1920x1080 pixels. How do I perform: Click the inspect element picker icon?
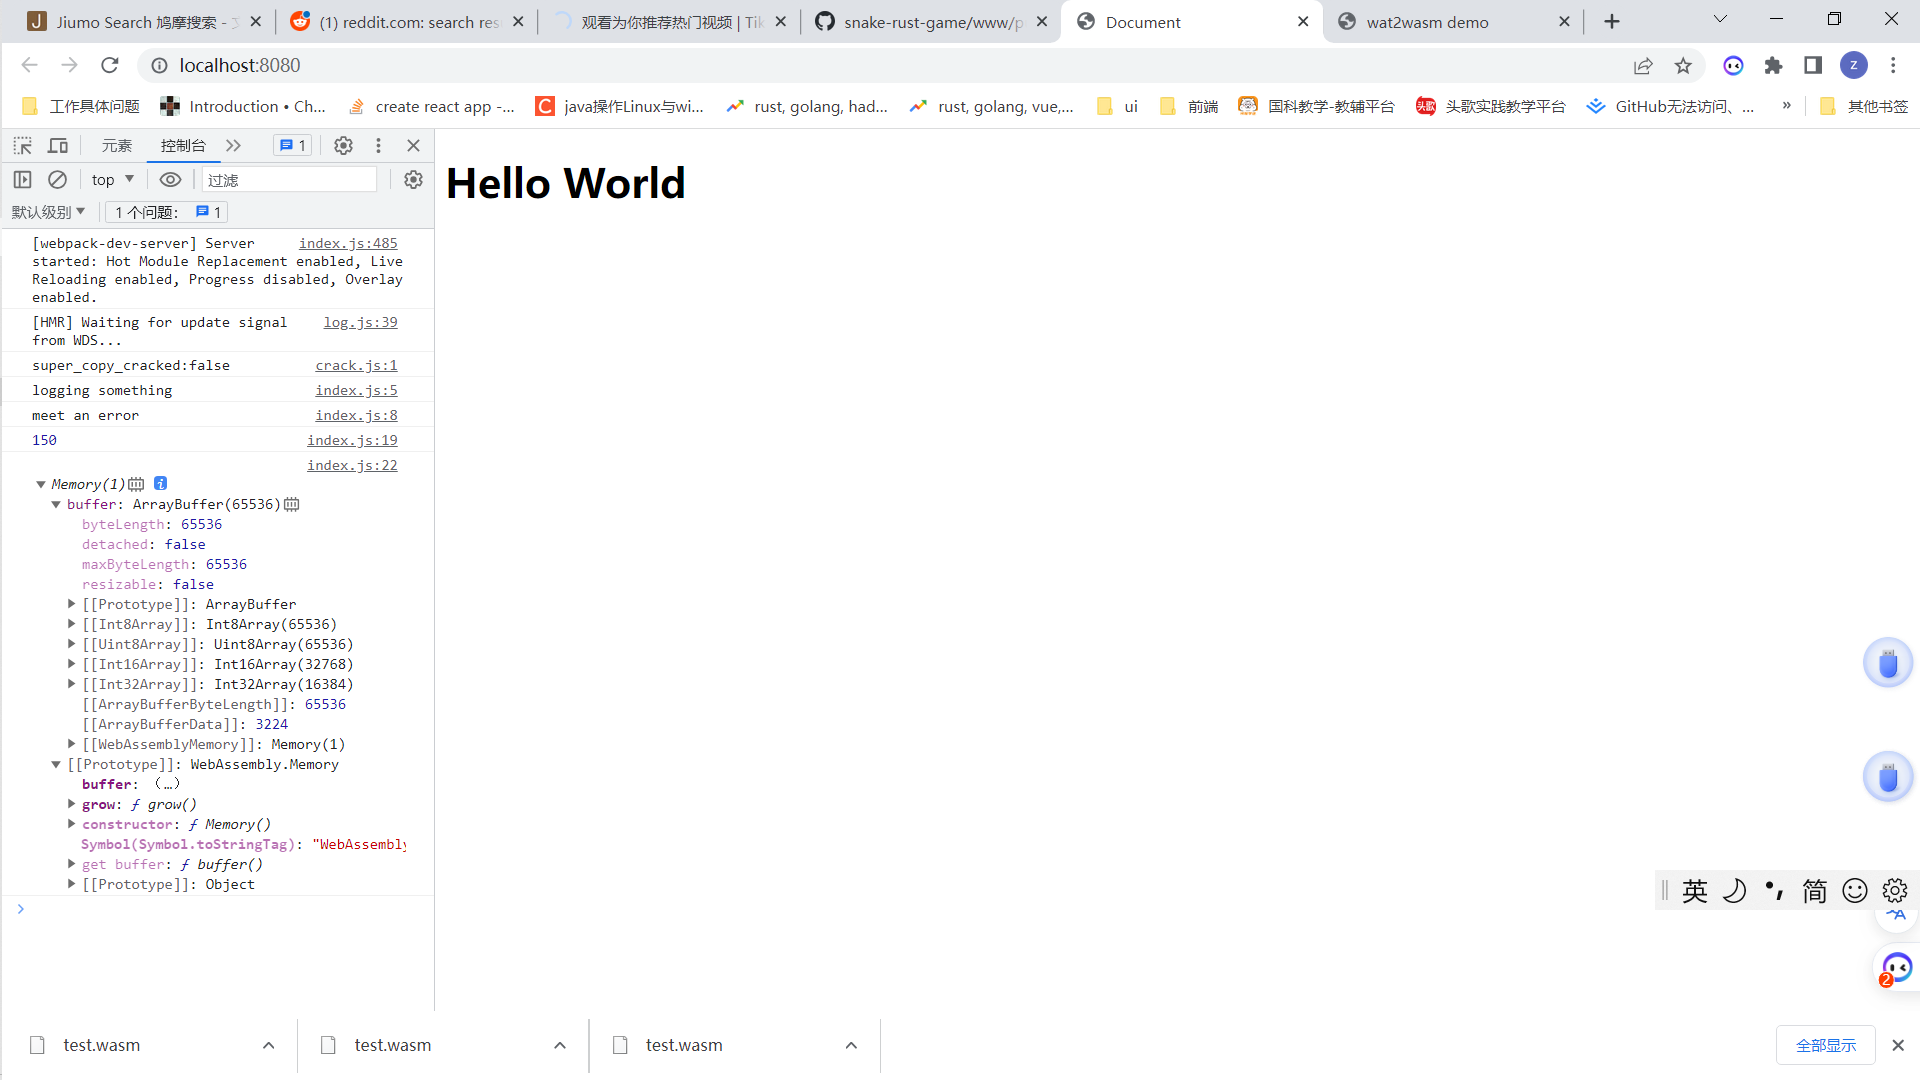coord(22,146)
